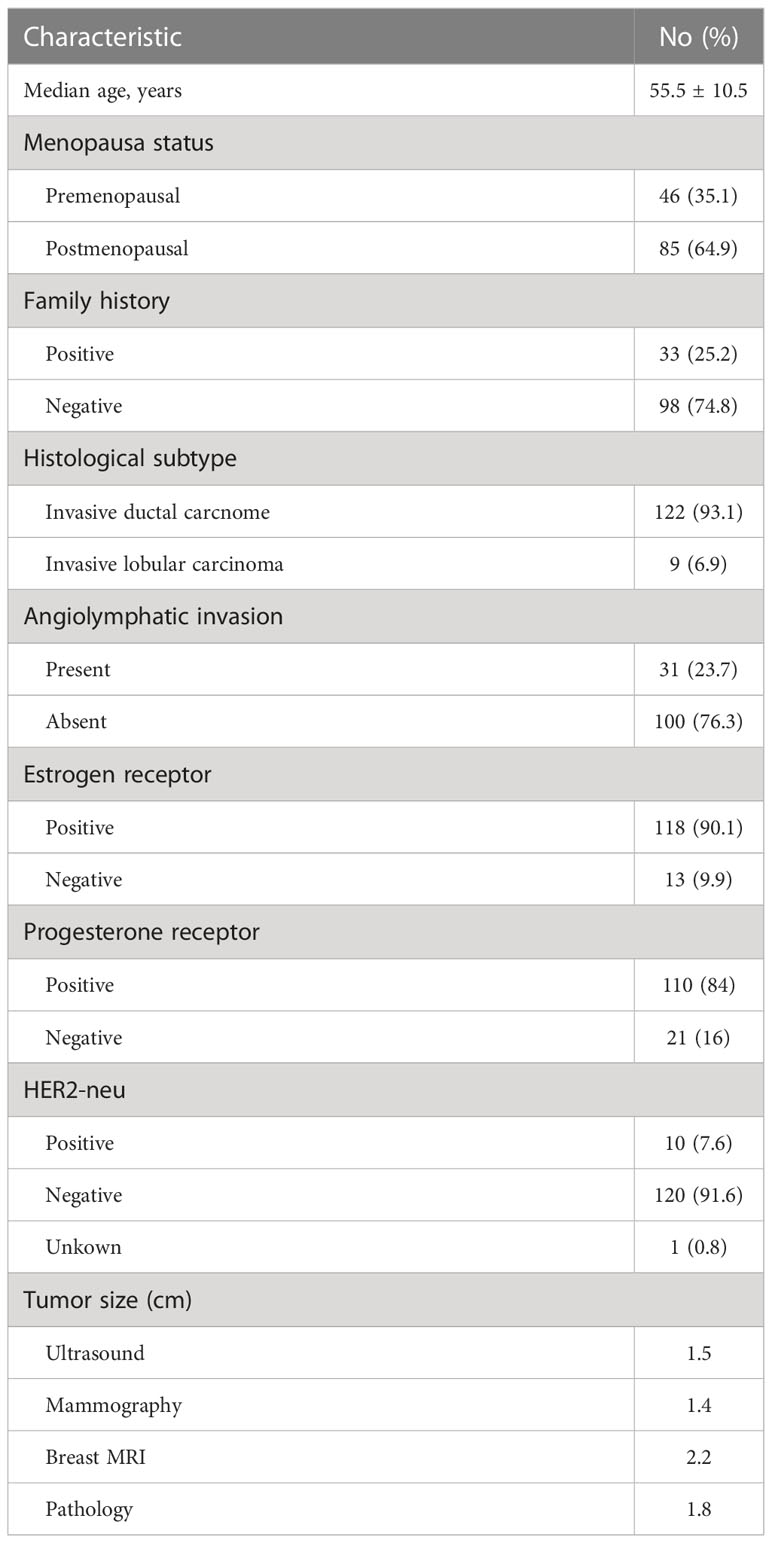Select the Premenopausal row label
The height and width of the screenshot is (1543, 772).
[x=112, y=196]
